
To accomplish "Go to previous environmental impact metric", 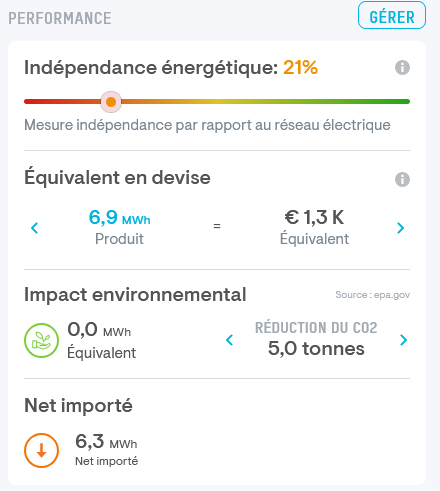I will coord(230,340).
